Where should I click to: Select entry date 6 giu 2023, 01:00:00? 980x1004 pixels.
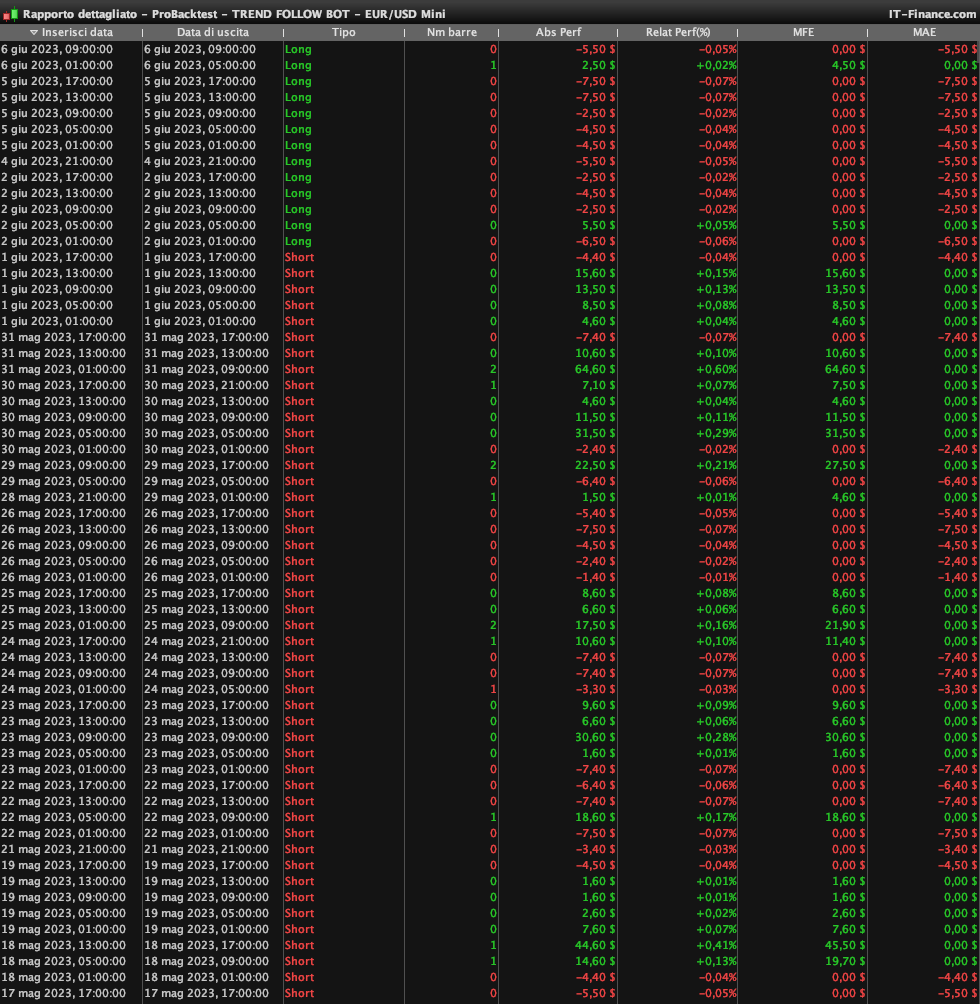pos(57,65)
